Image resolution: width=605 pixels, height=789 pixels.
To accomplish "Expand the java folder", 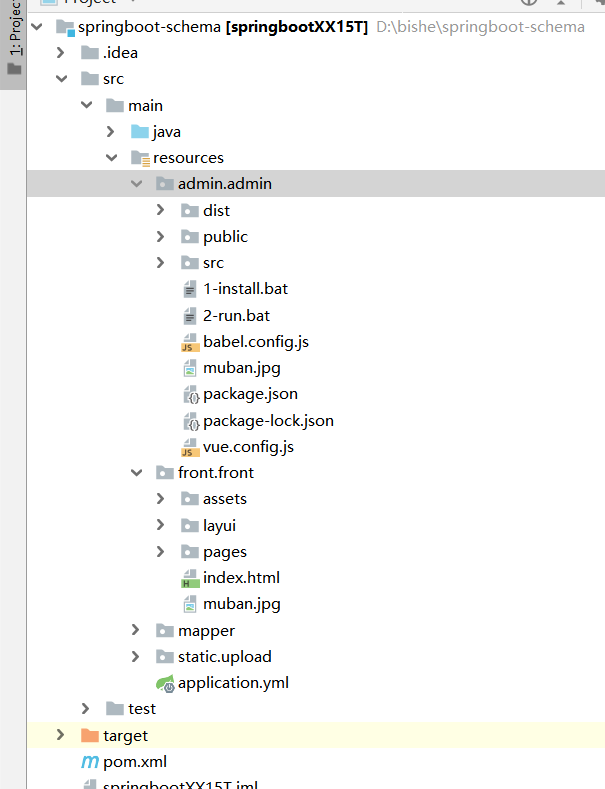I will click(x=111, y=132).
